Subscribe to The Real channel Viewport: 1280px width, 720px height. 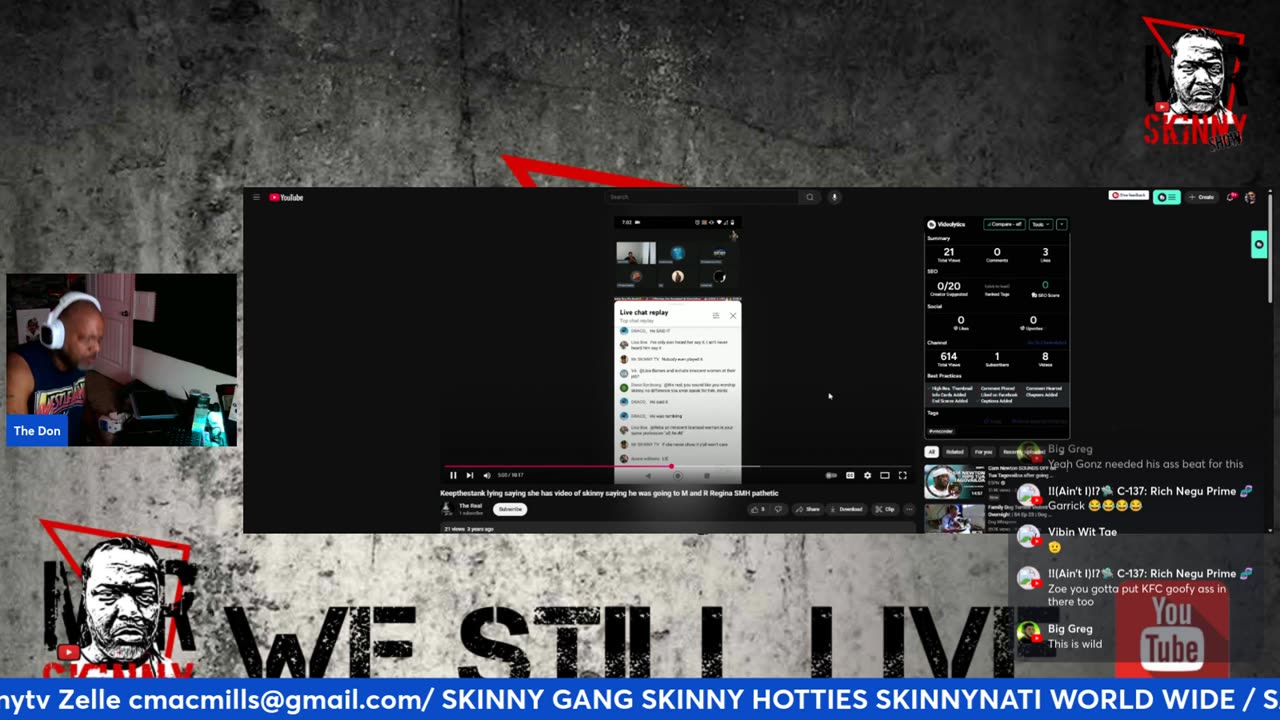pyautogui.click(x=510, y=509)
